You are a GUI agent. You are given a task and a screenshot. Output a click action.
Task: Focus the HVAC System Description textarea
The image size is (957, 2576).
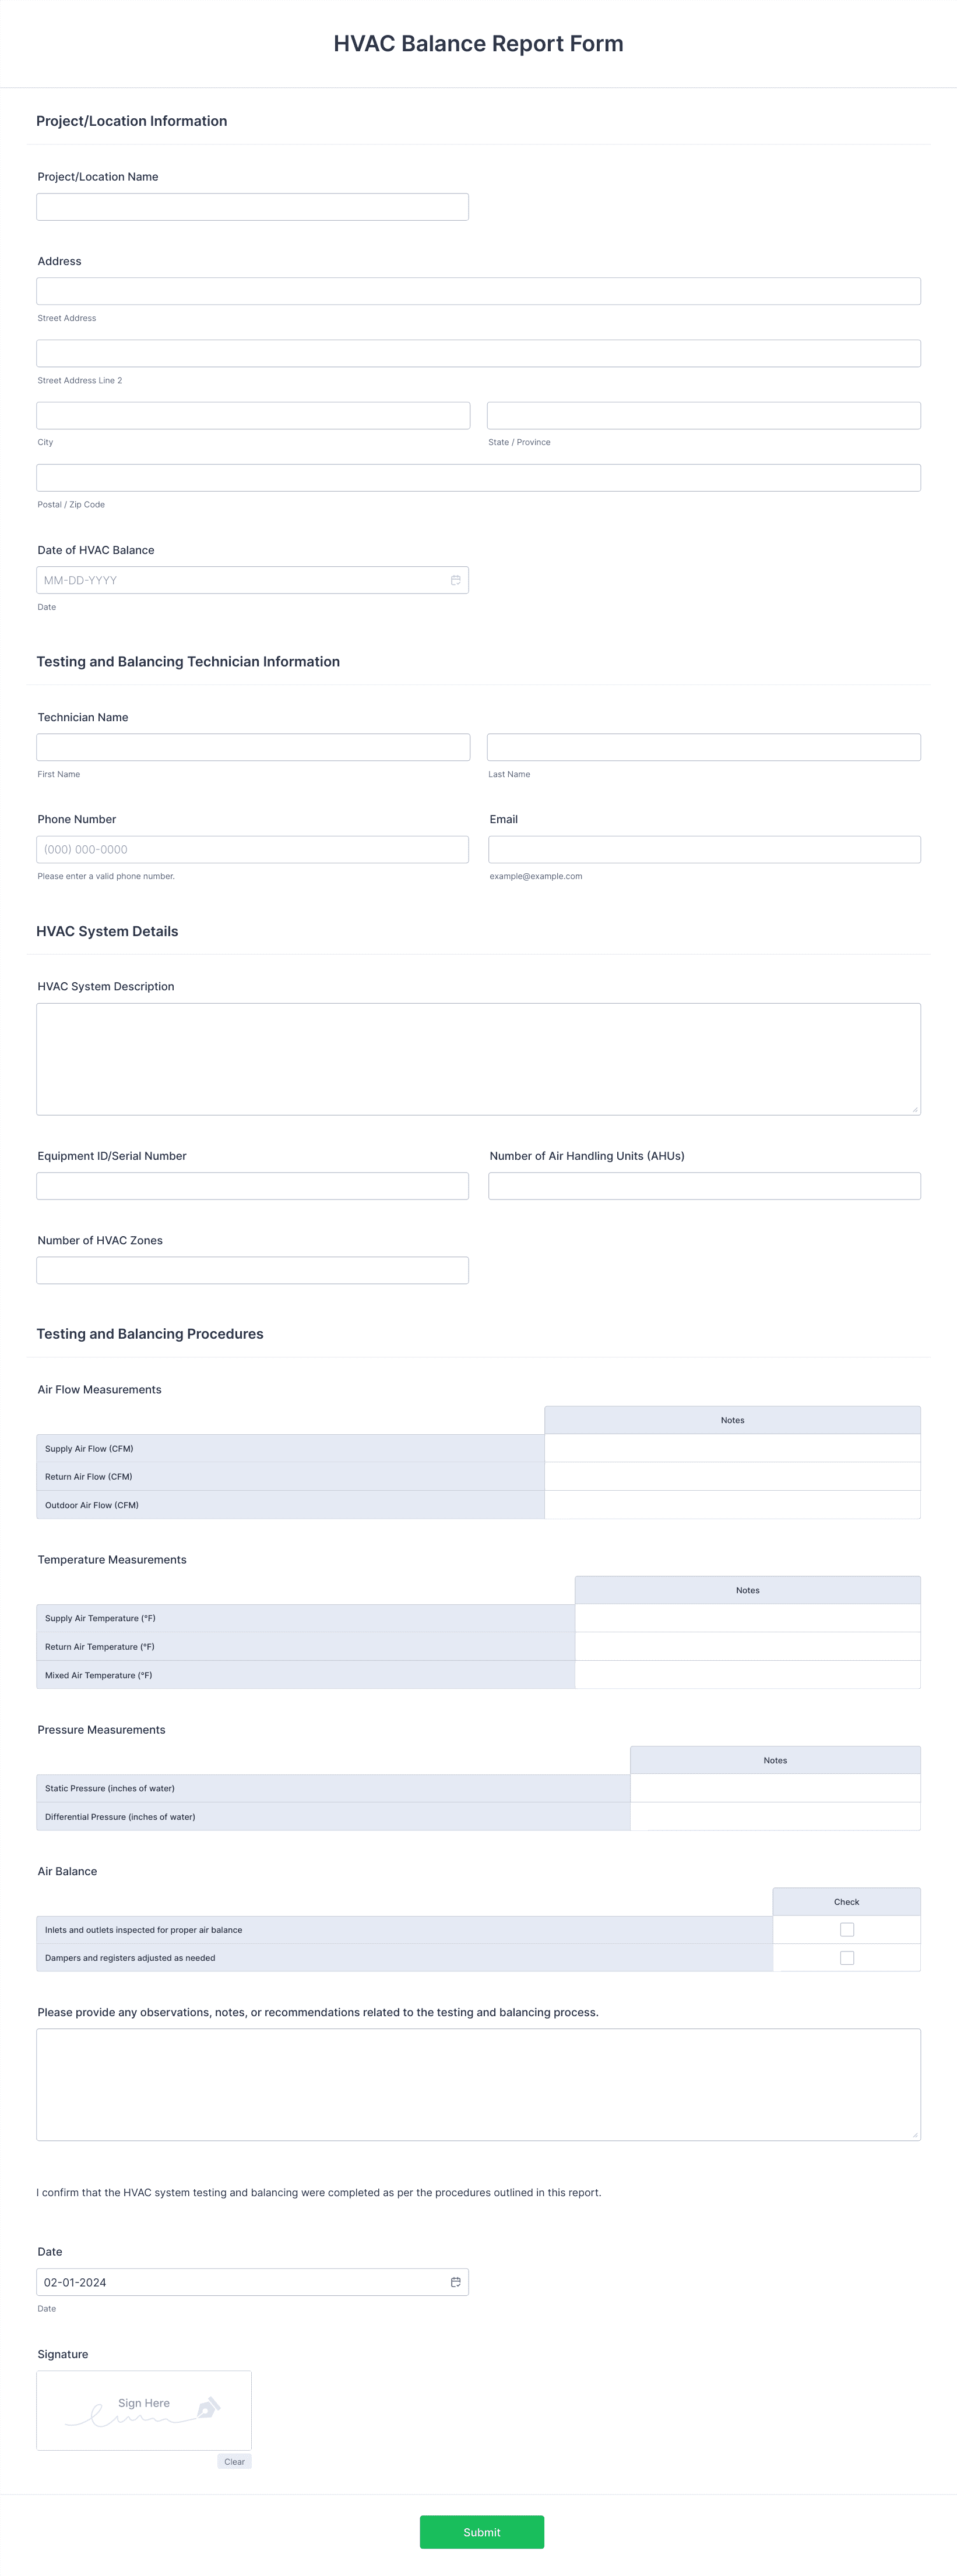coord(479,1059)
